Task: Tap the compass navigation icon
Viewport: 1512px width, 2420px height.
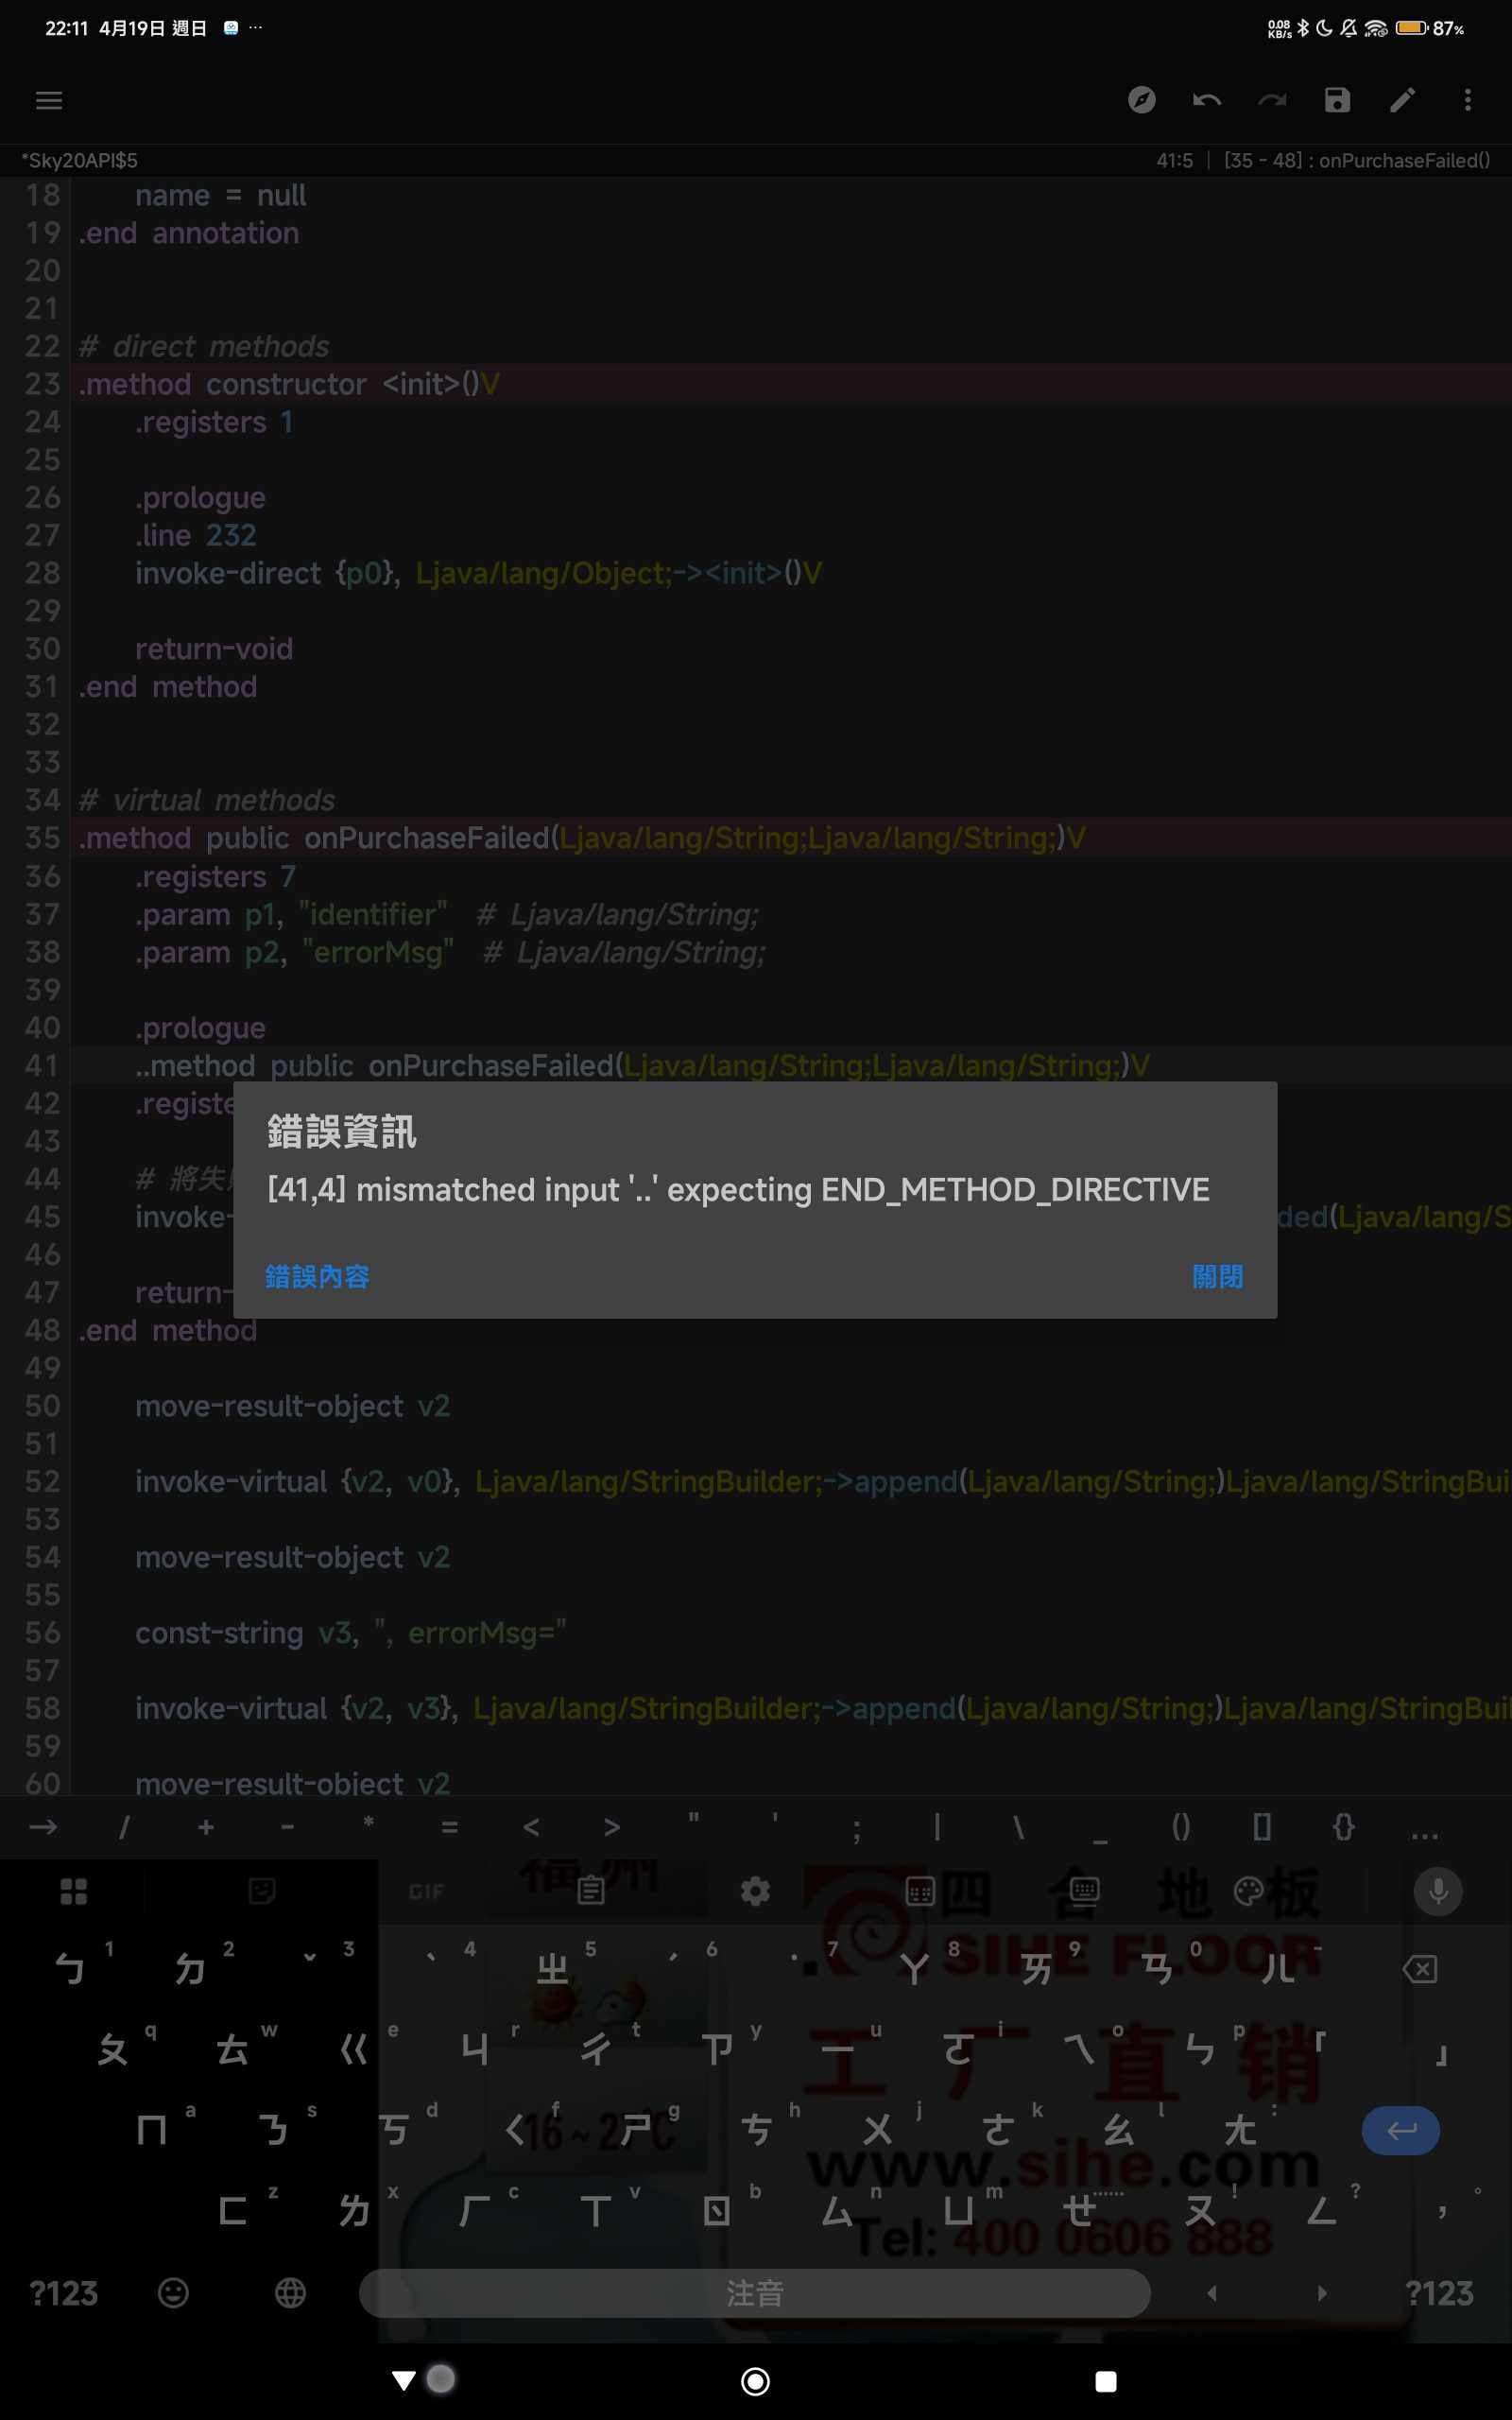Action: click(1141, 100)
